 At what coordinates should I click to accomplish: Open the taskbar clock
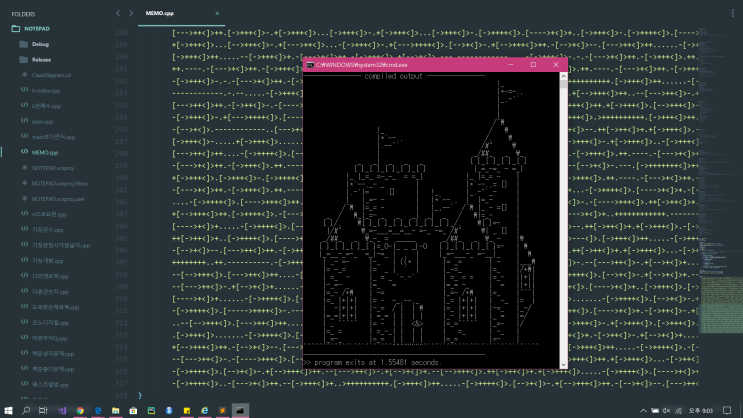pyautogui.click(x=700, y=410)
